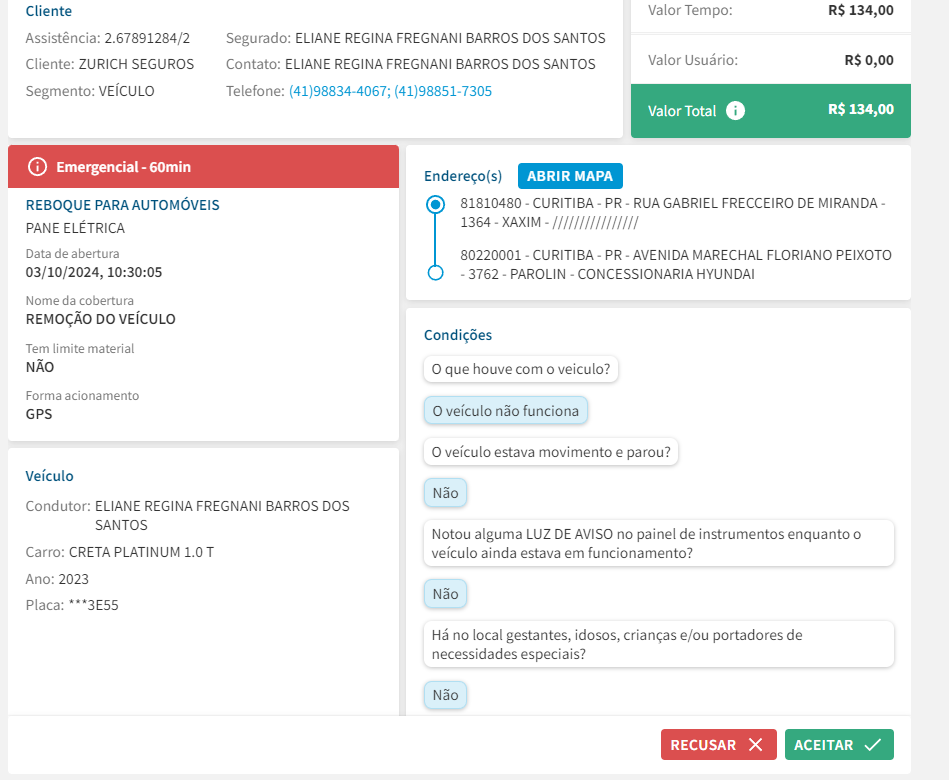Click the REBOQUE PARA AUTOMÓVEIS service title

pyautogui.click(x=122, y=205)
